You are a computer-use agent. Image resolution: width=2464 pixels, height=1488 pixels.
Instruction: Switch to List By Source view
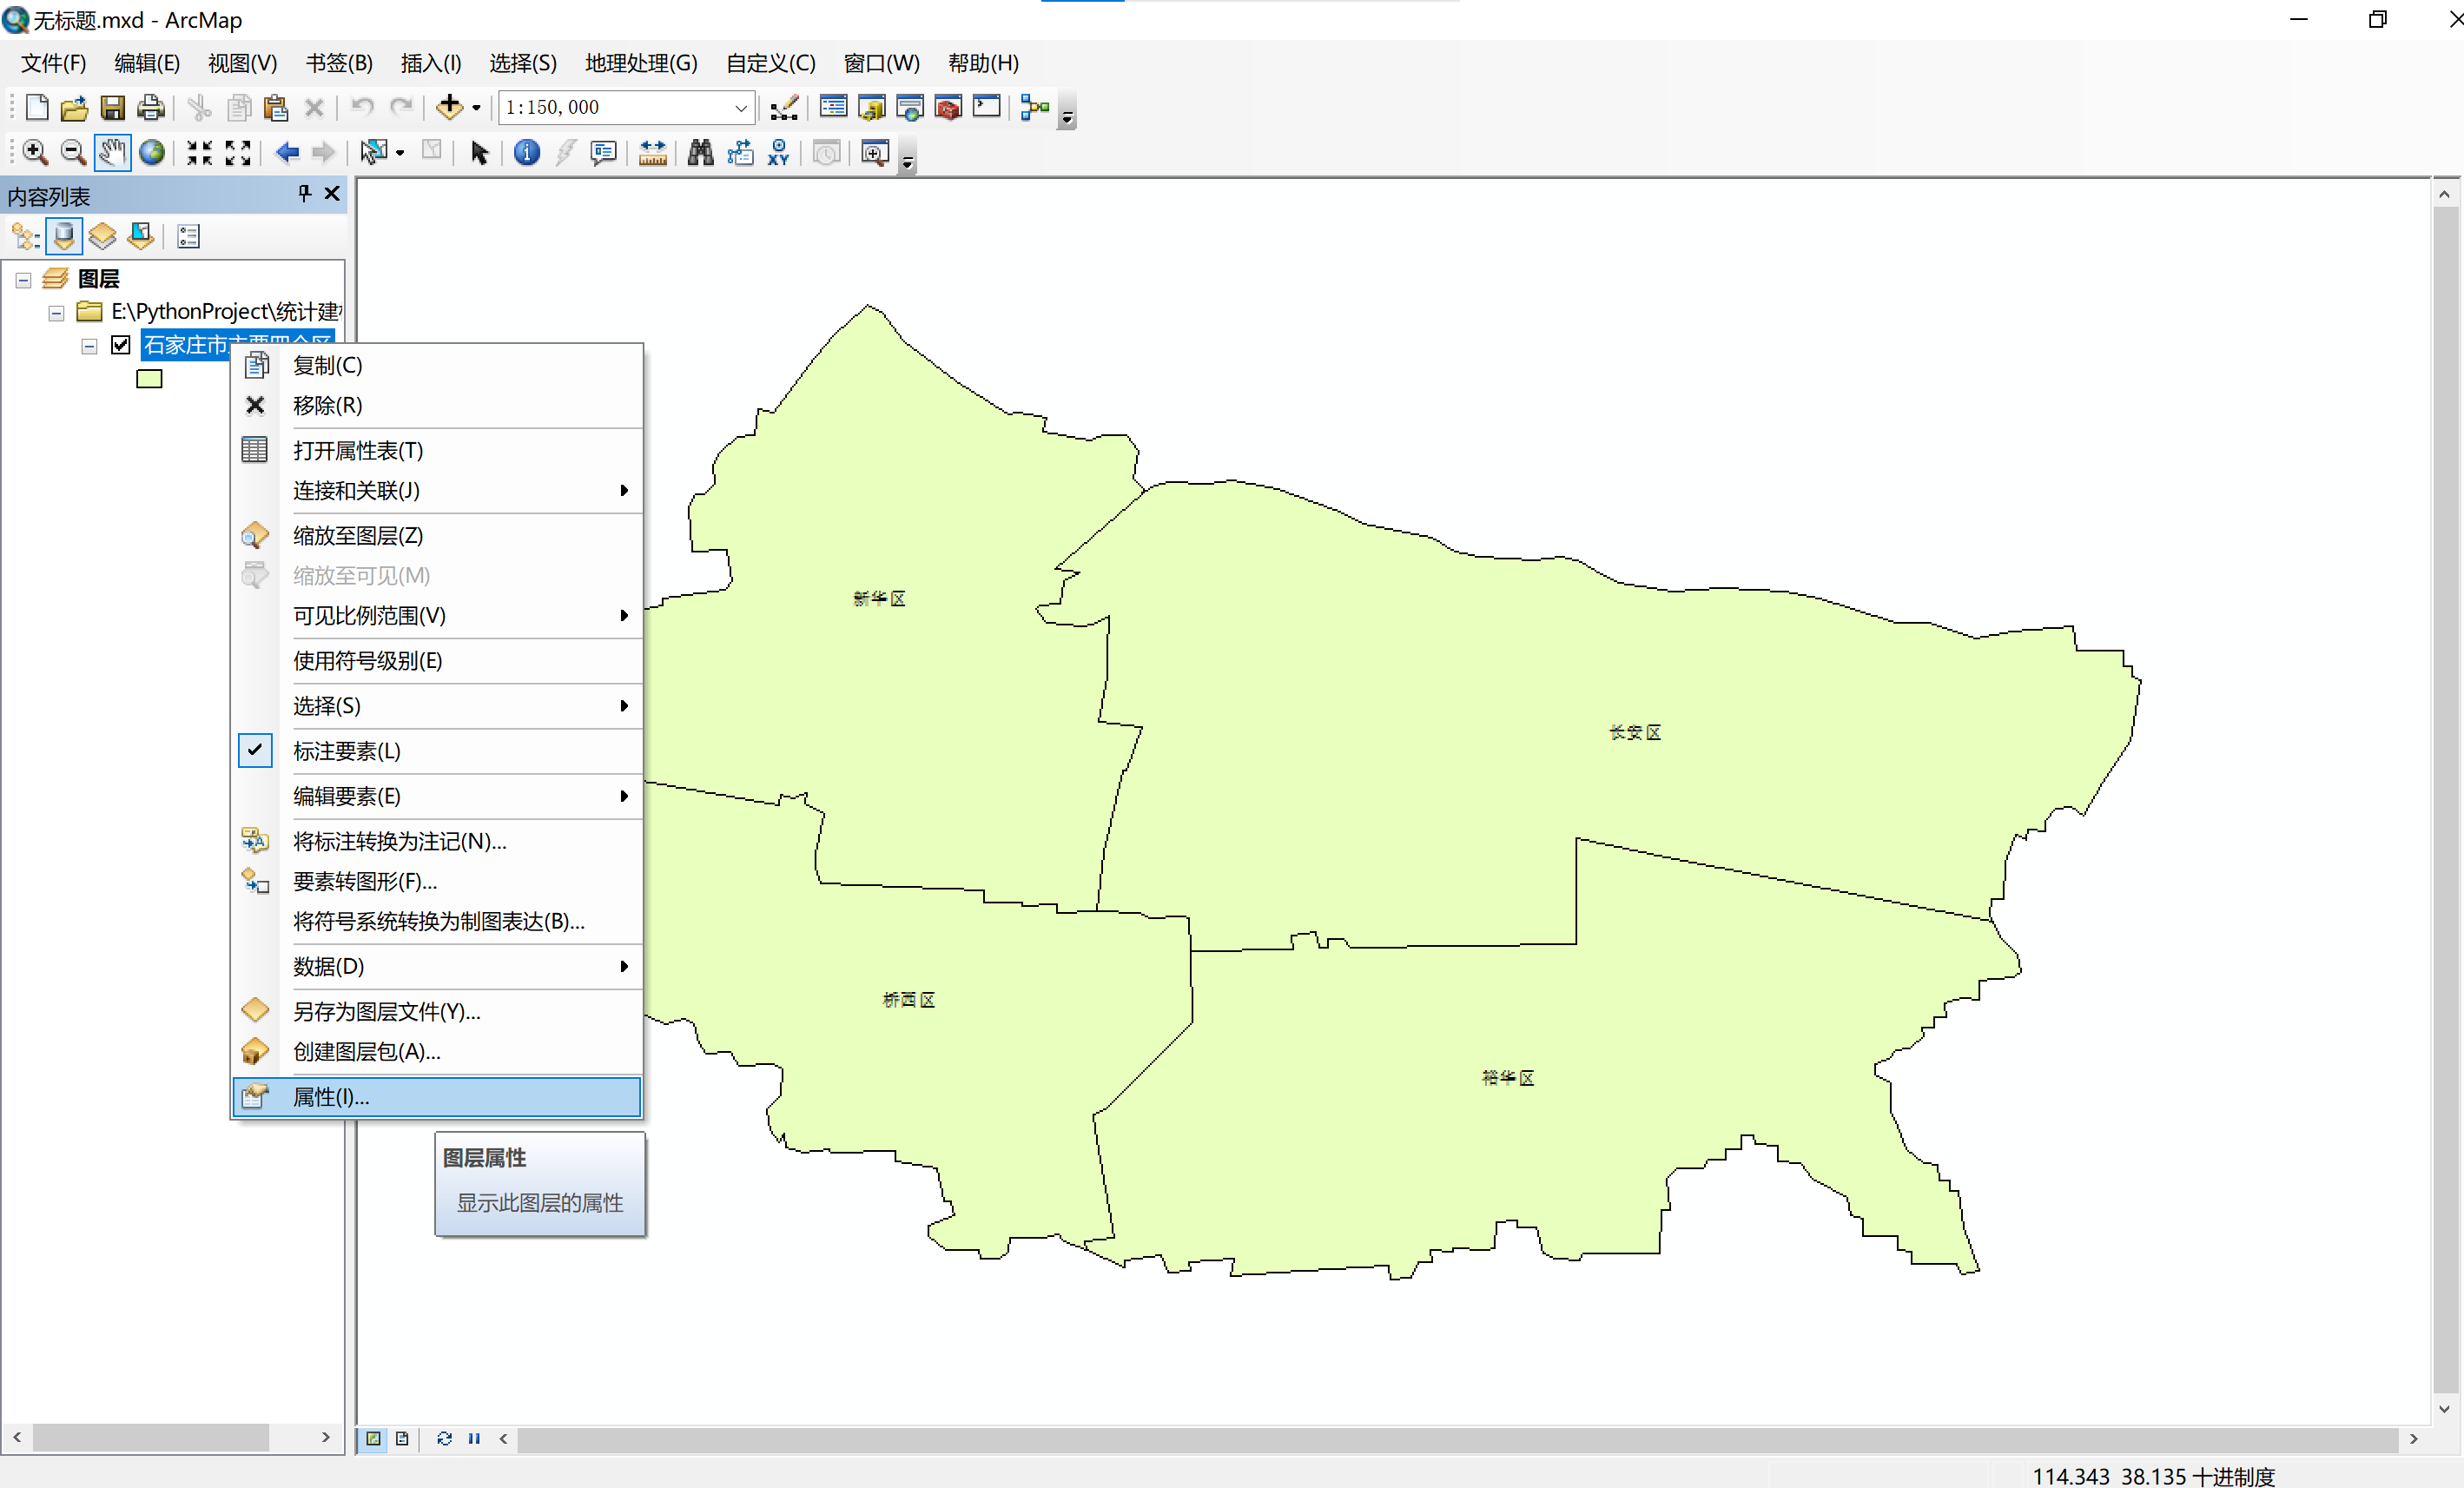point(64,236)
